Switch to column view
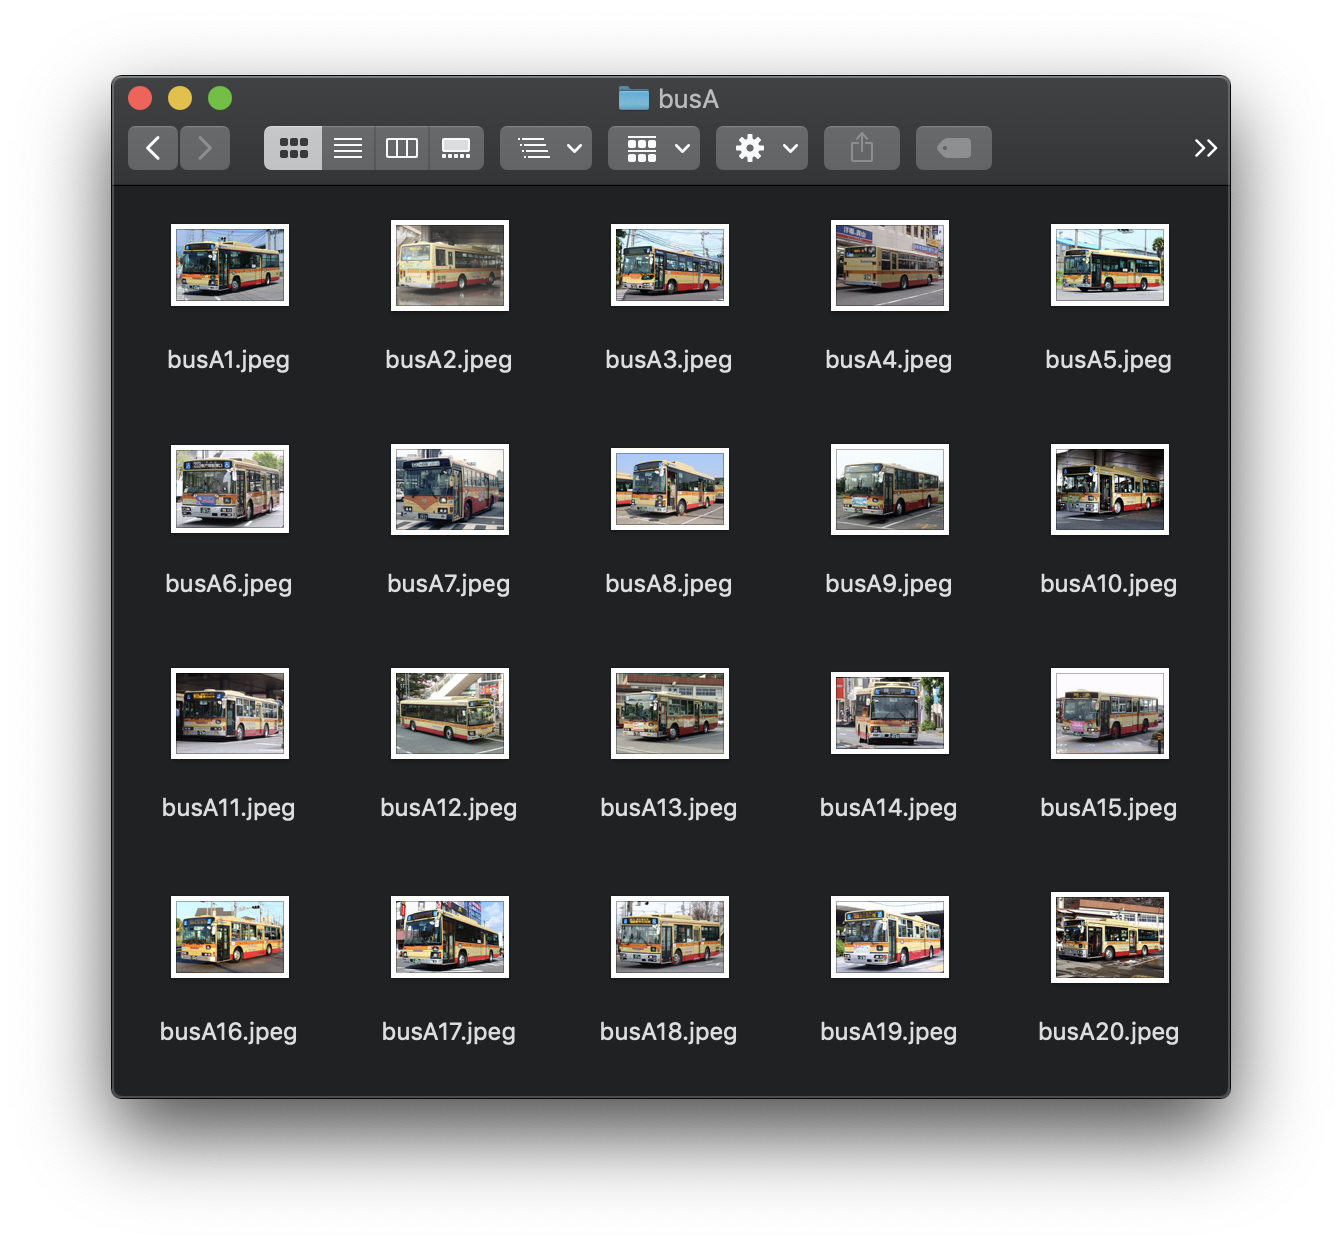The height and width of the screenshot is (1246, 1342). tap(402, 148)
